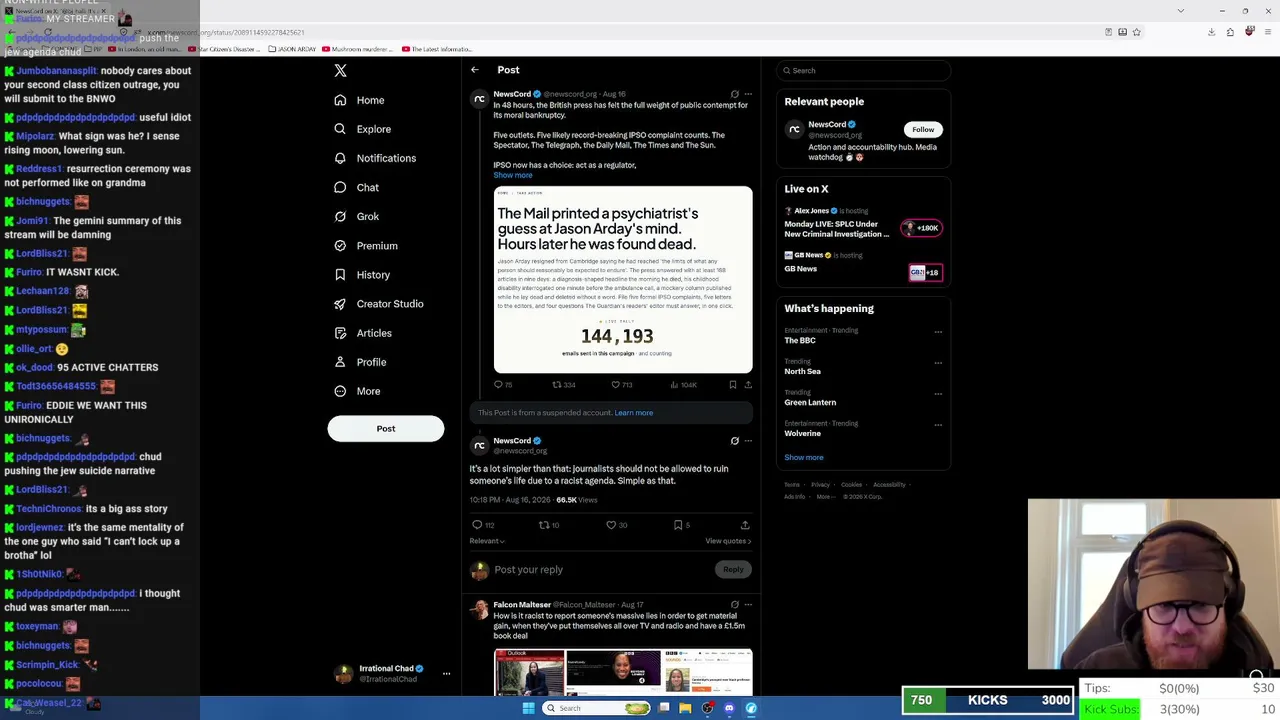Open GB News live broadcast +18 badge
This screenshot has width=1280, height=720.
tap(925, 272)
